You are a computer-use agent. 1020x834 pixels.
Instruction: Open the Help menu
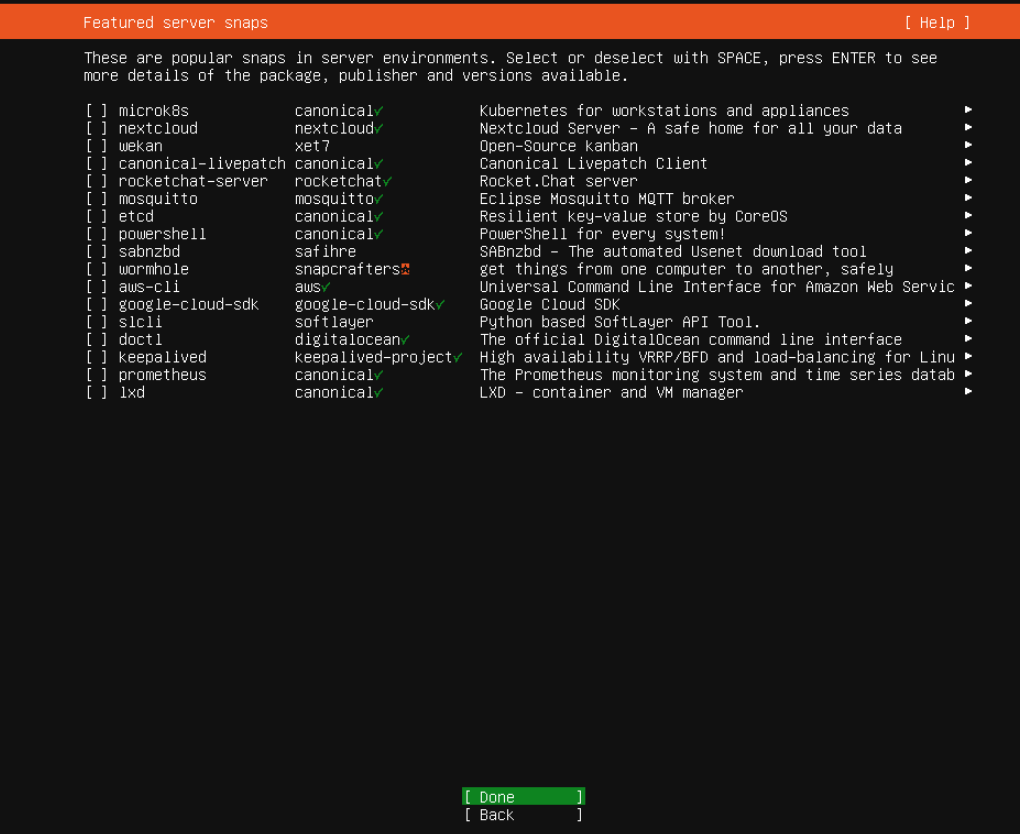click(936, 22)
